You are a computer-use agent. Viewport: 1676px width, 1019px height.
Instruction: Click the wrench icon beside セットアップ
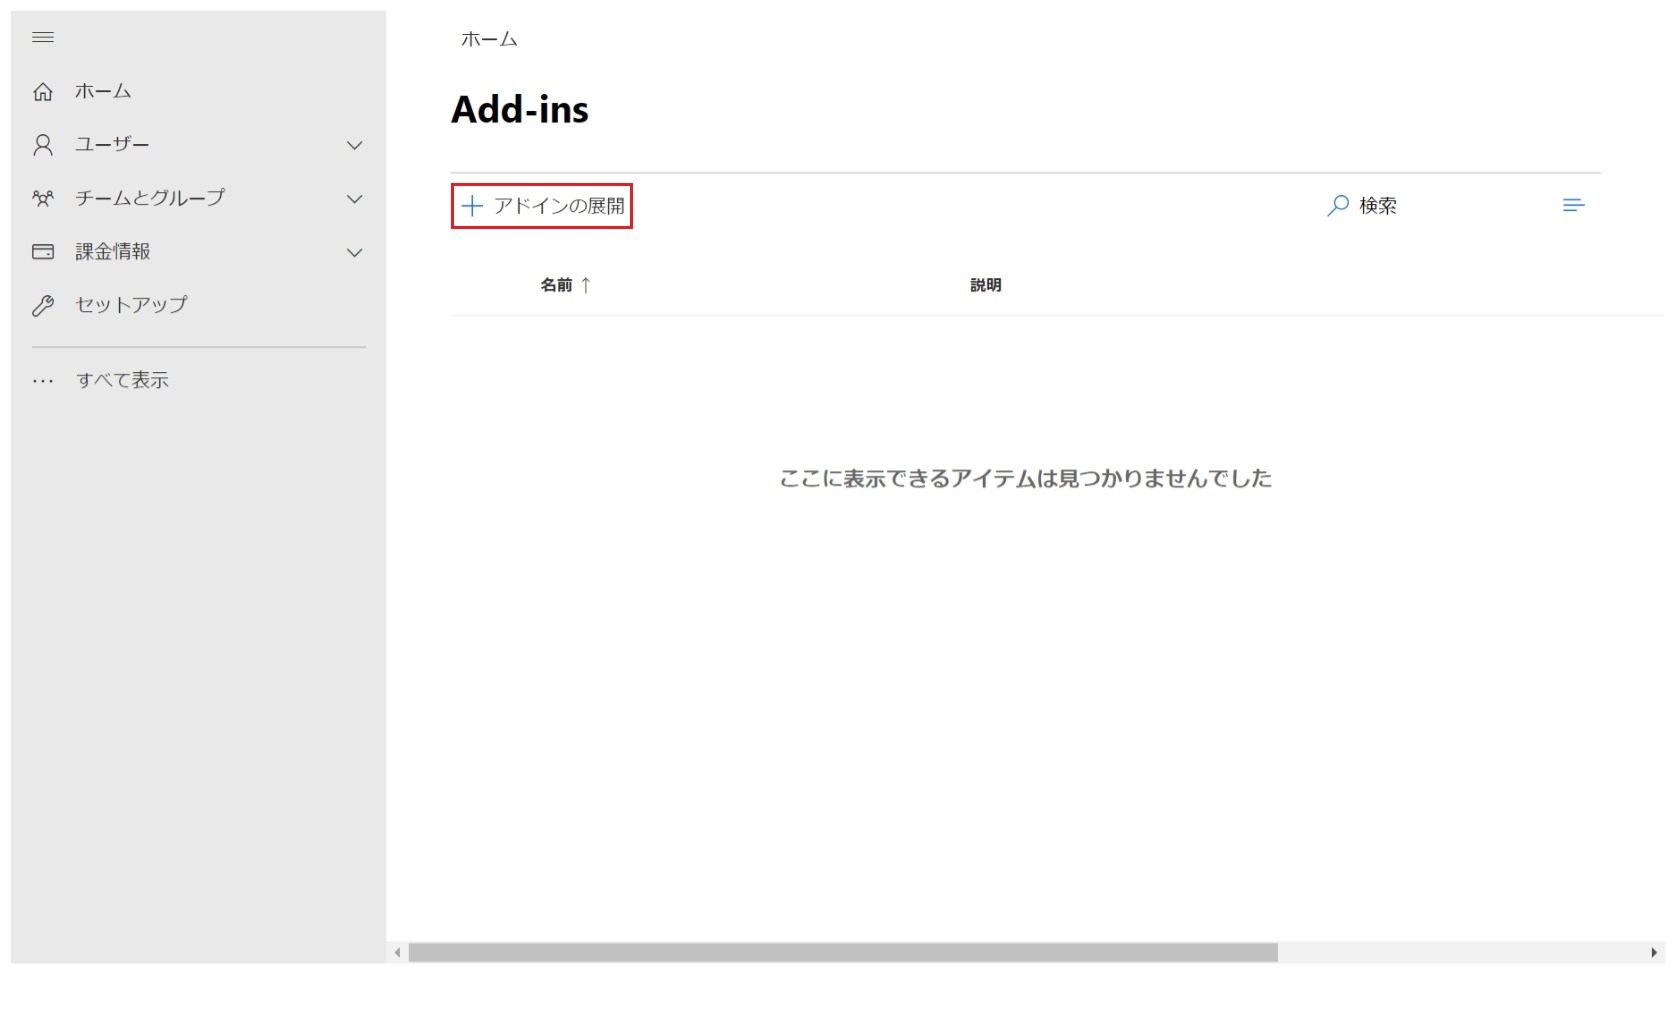click(x=43, y=306)
